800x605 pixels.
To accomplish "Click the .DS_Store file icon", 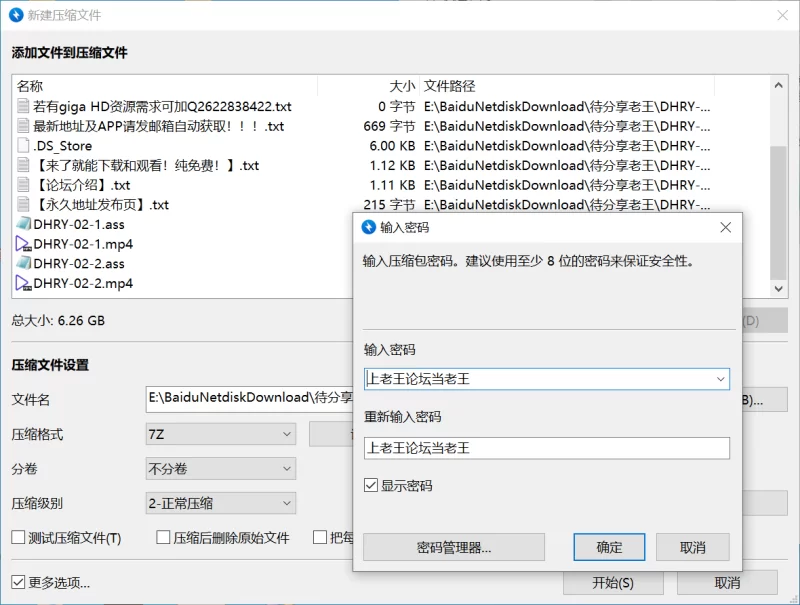I will 24,146.
